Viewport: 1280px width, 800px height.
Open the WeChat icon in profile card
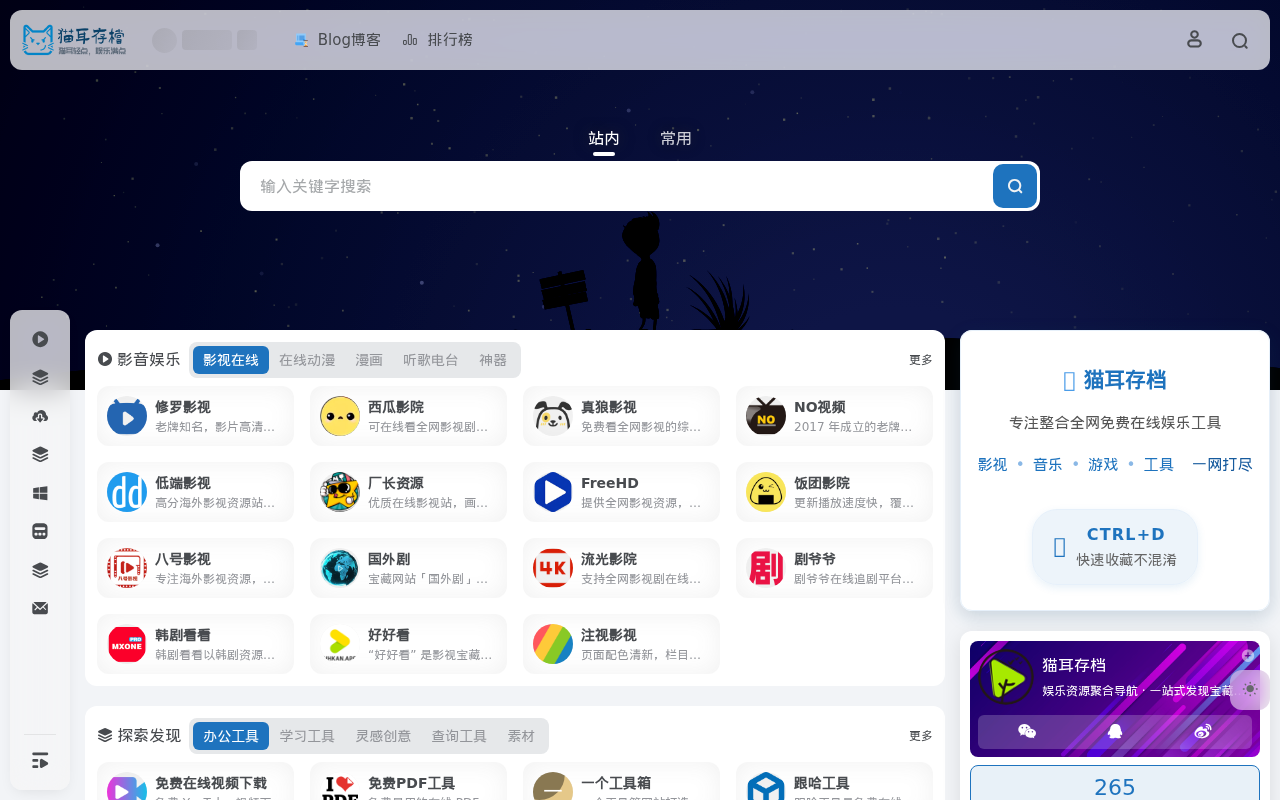coord(1027,732)
